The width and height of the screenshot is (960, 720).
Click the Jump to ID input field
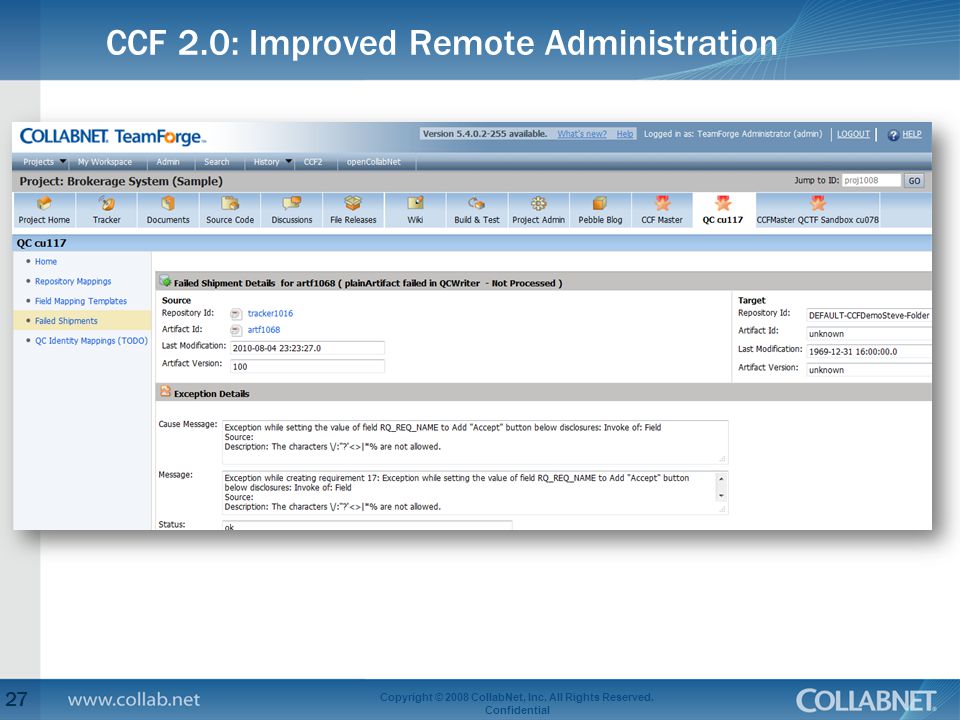tap(871, 181)
